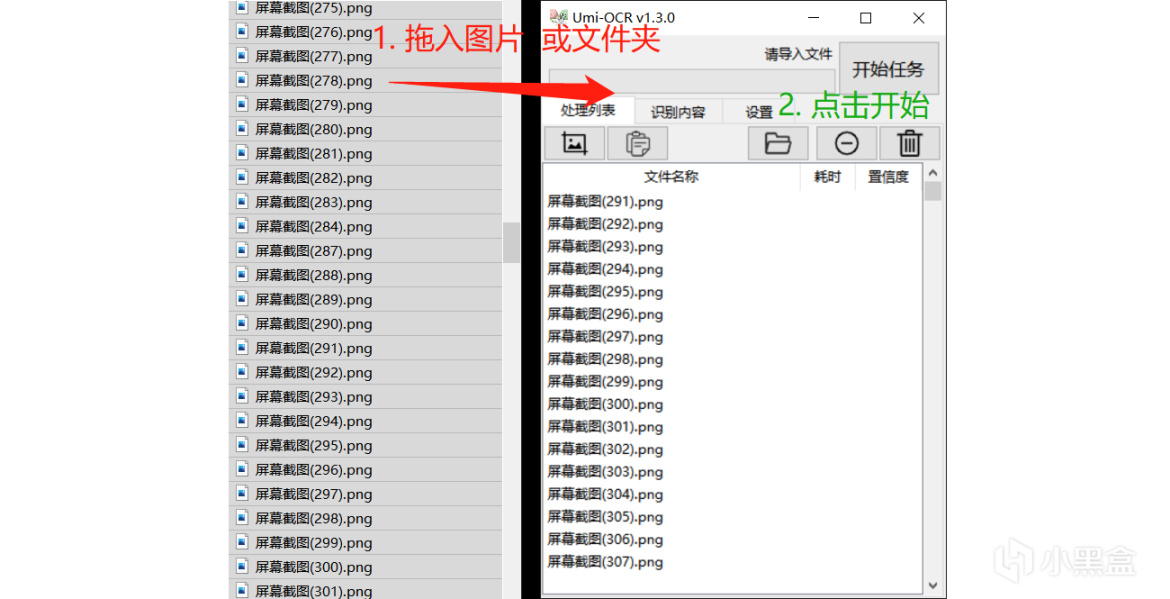Click the scroll down arrow in Umi-OCR list
The image size is (1170, 599).
pyautogui.click(x=933, y=586)
